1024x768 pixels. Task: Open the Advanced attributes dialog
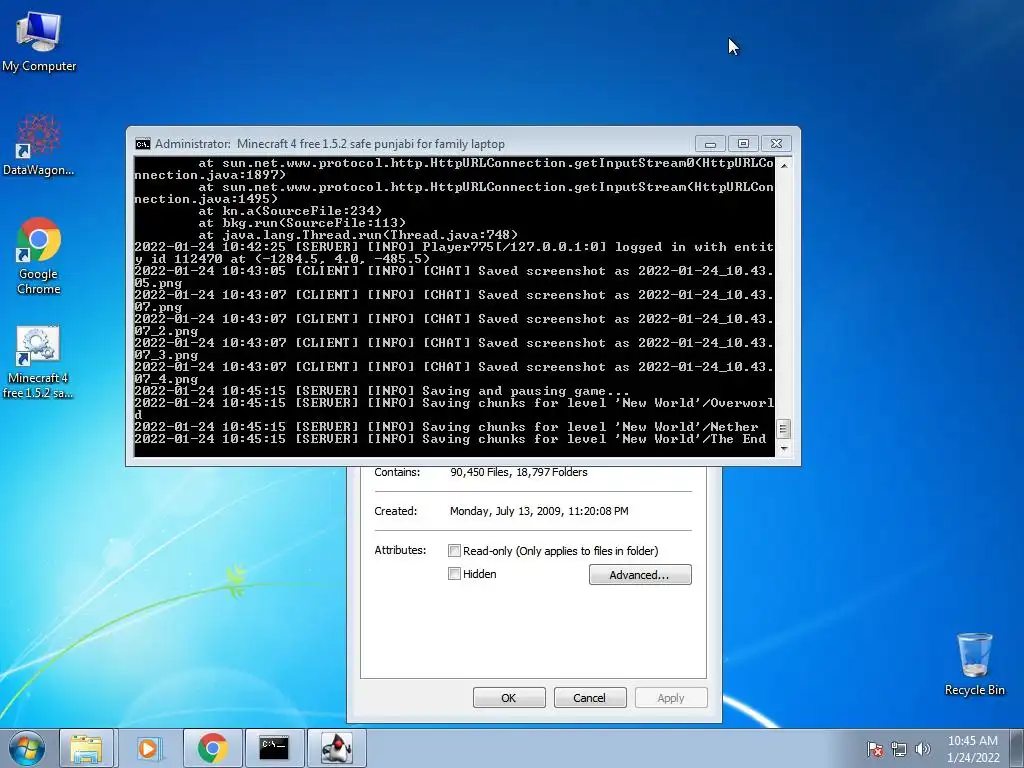639,575
